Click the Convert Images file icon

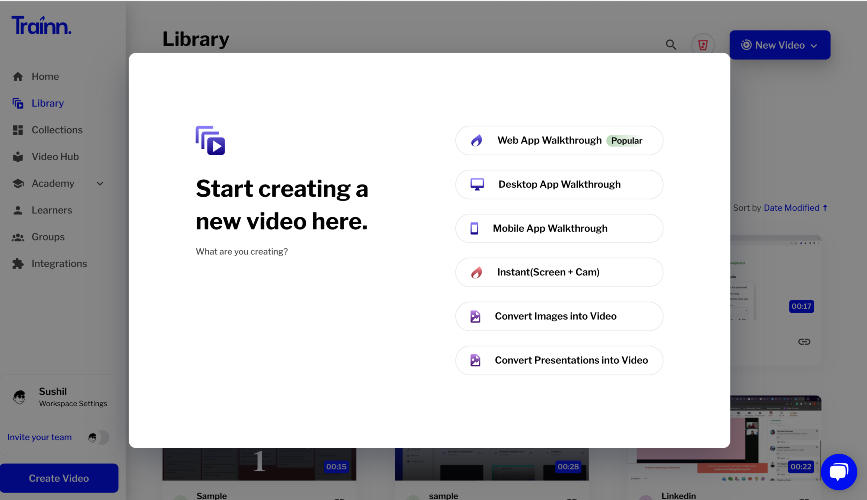(x=475, y=316)
